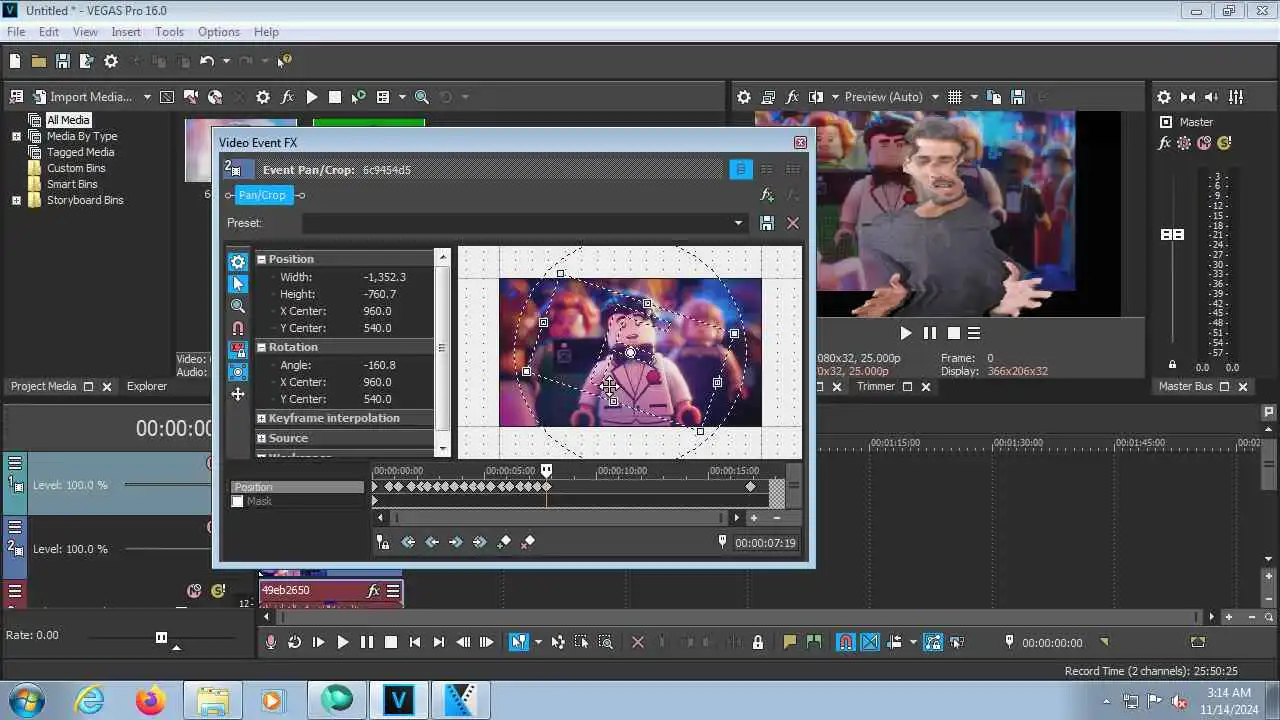Image resolution: width=1280 pixels, height=720 pixels.
Task: Delete the Pan/Crop preset
Action: click(793, 223)
